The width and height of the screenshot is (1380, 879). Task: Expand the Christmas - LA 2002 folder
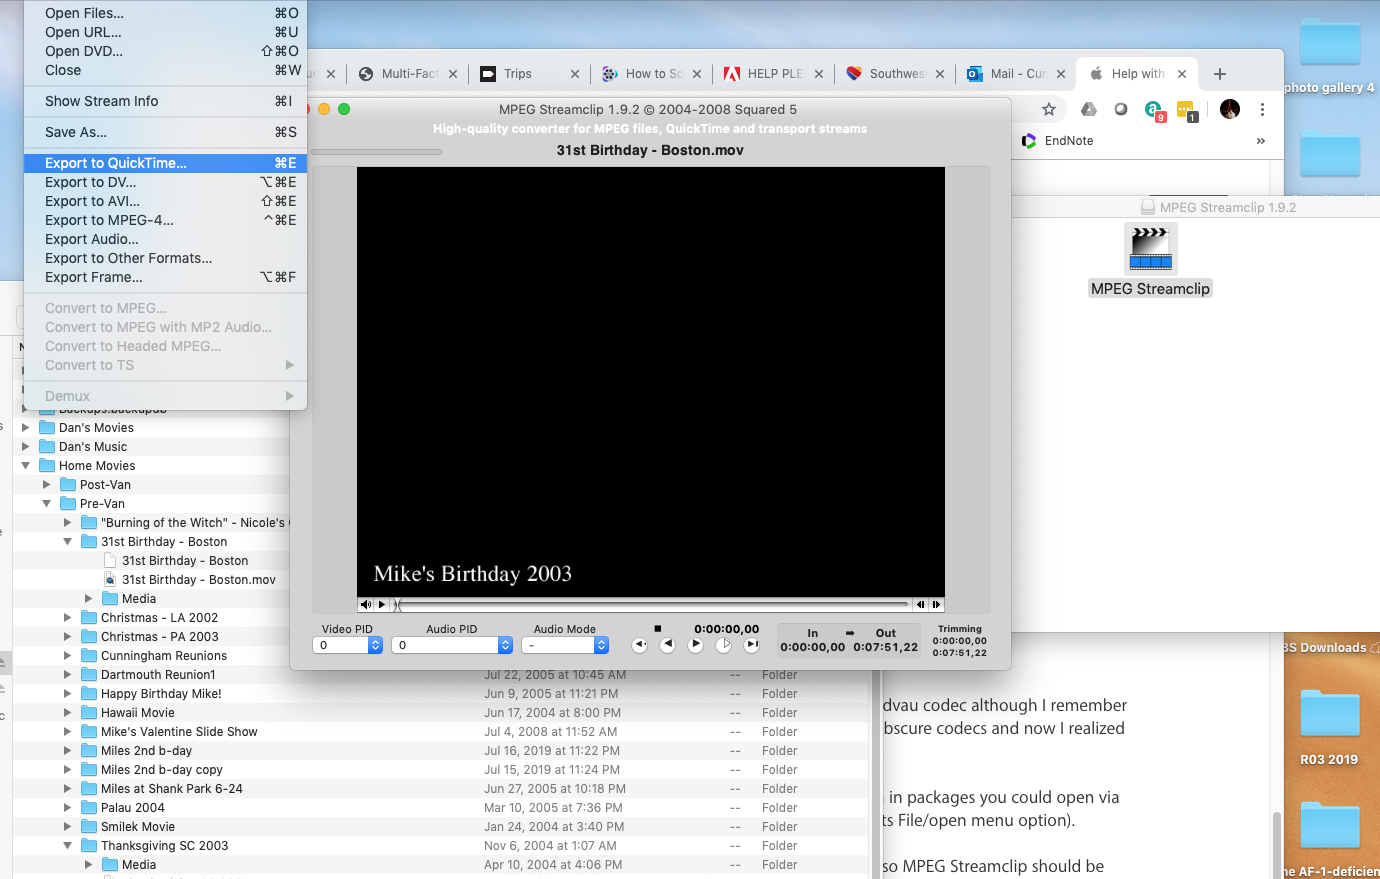point(68,618)
